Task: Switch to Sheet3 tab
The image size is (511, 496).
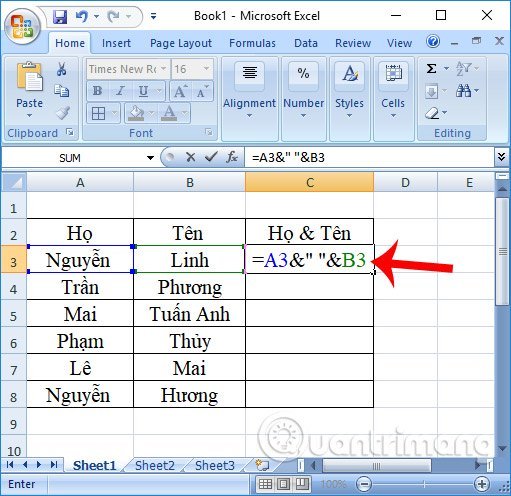Action: click(215, 465)
